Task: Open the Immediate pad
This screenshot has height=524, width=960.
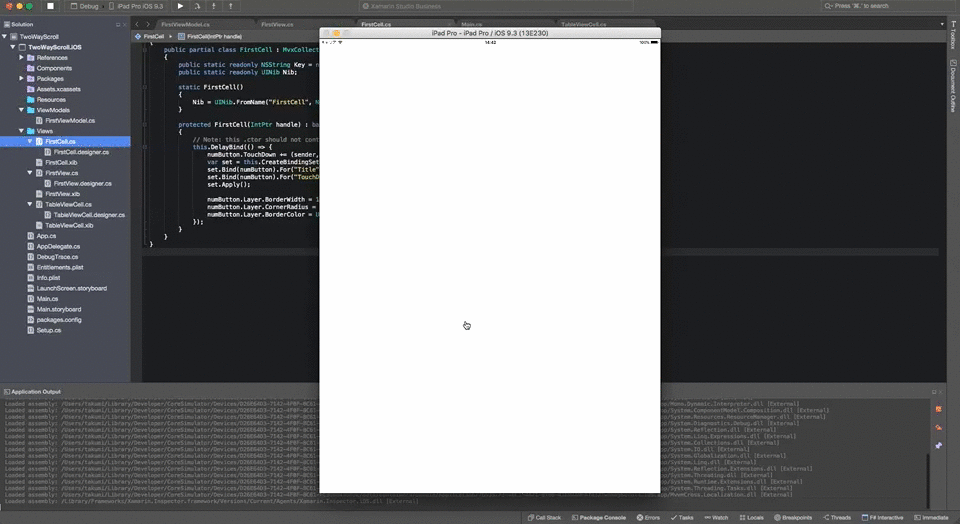Action: click(x=931, y=518)
